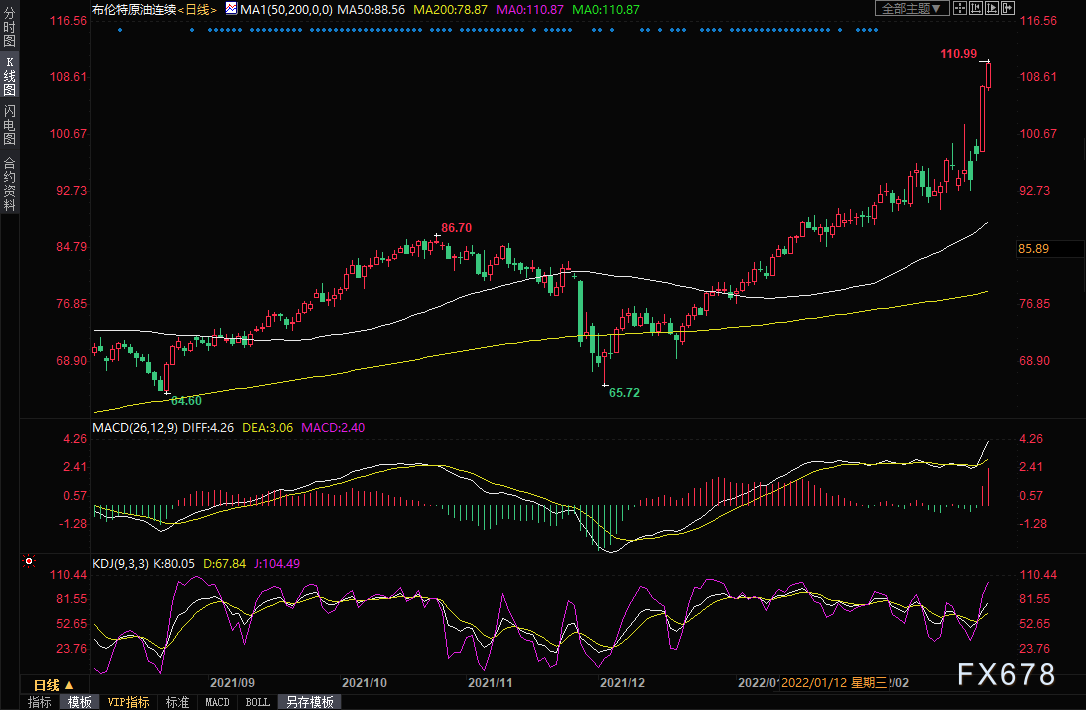Click the panel export arrow icon at top right

click(x=1008, y=8)
